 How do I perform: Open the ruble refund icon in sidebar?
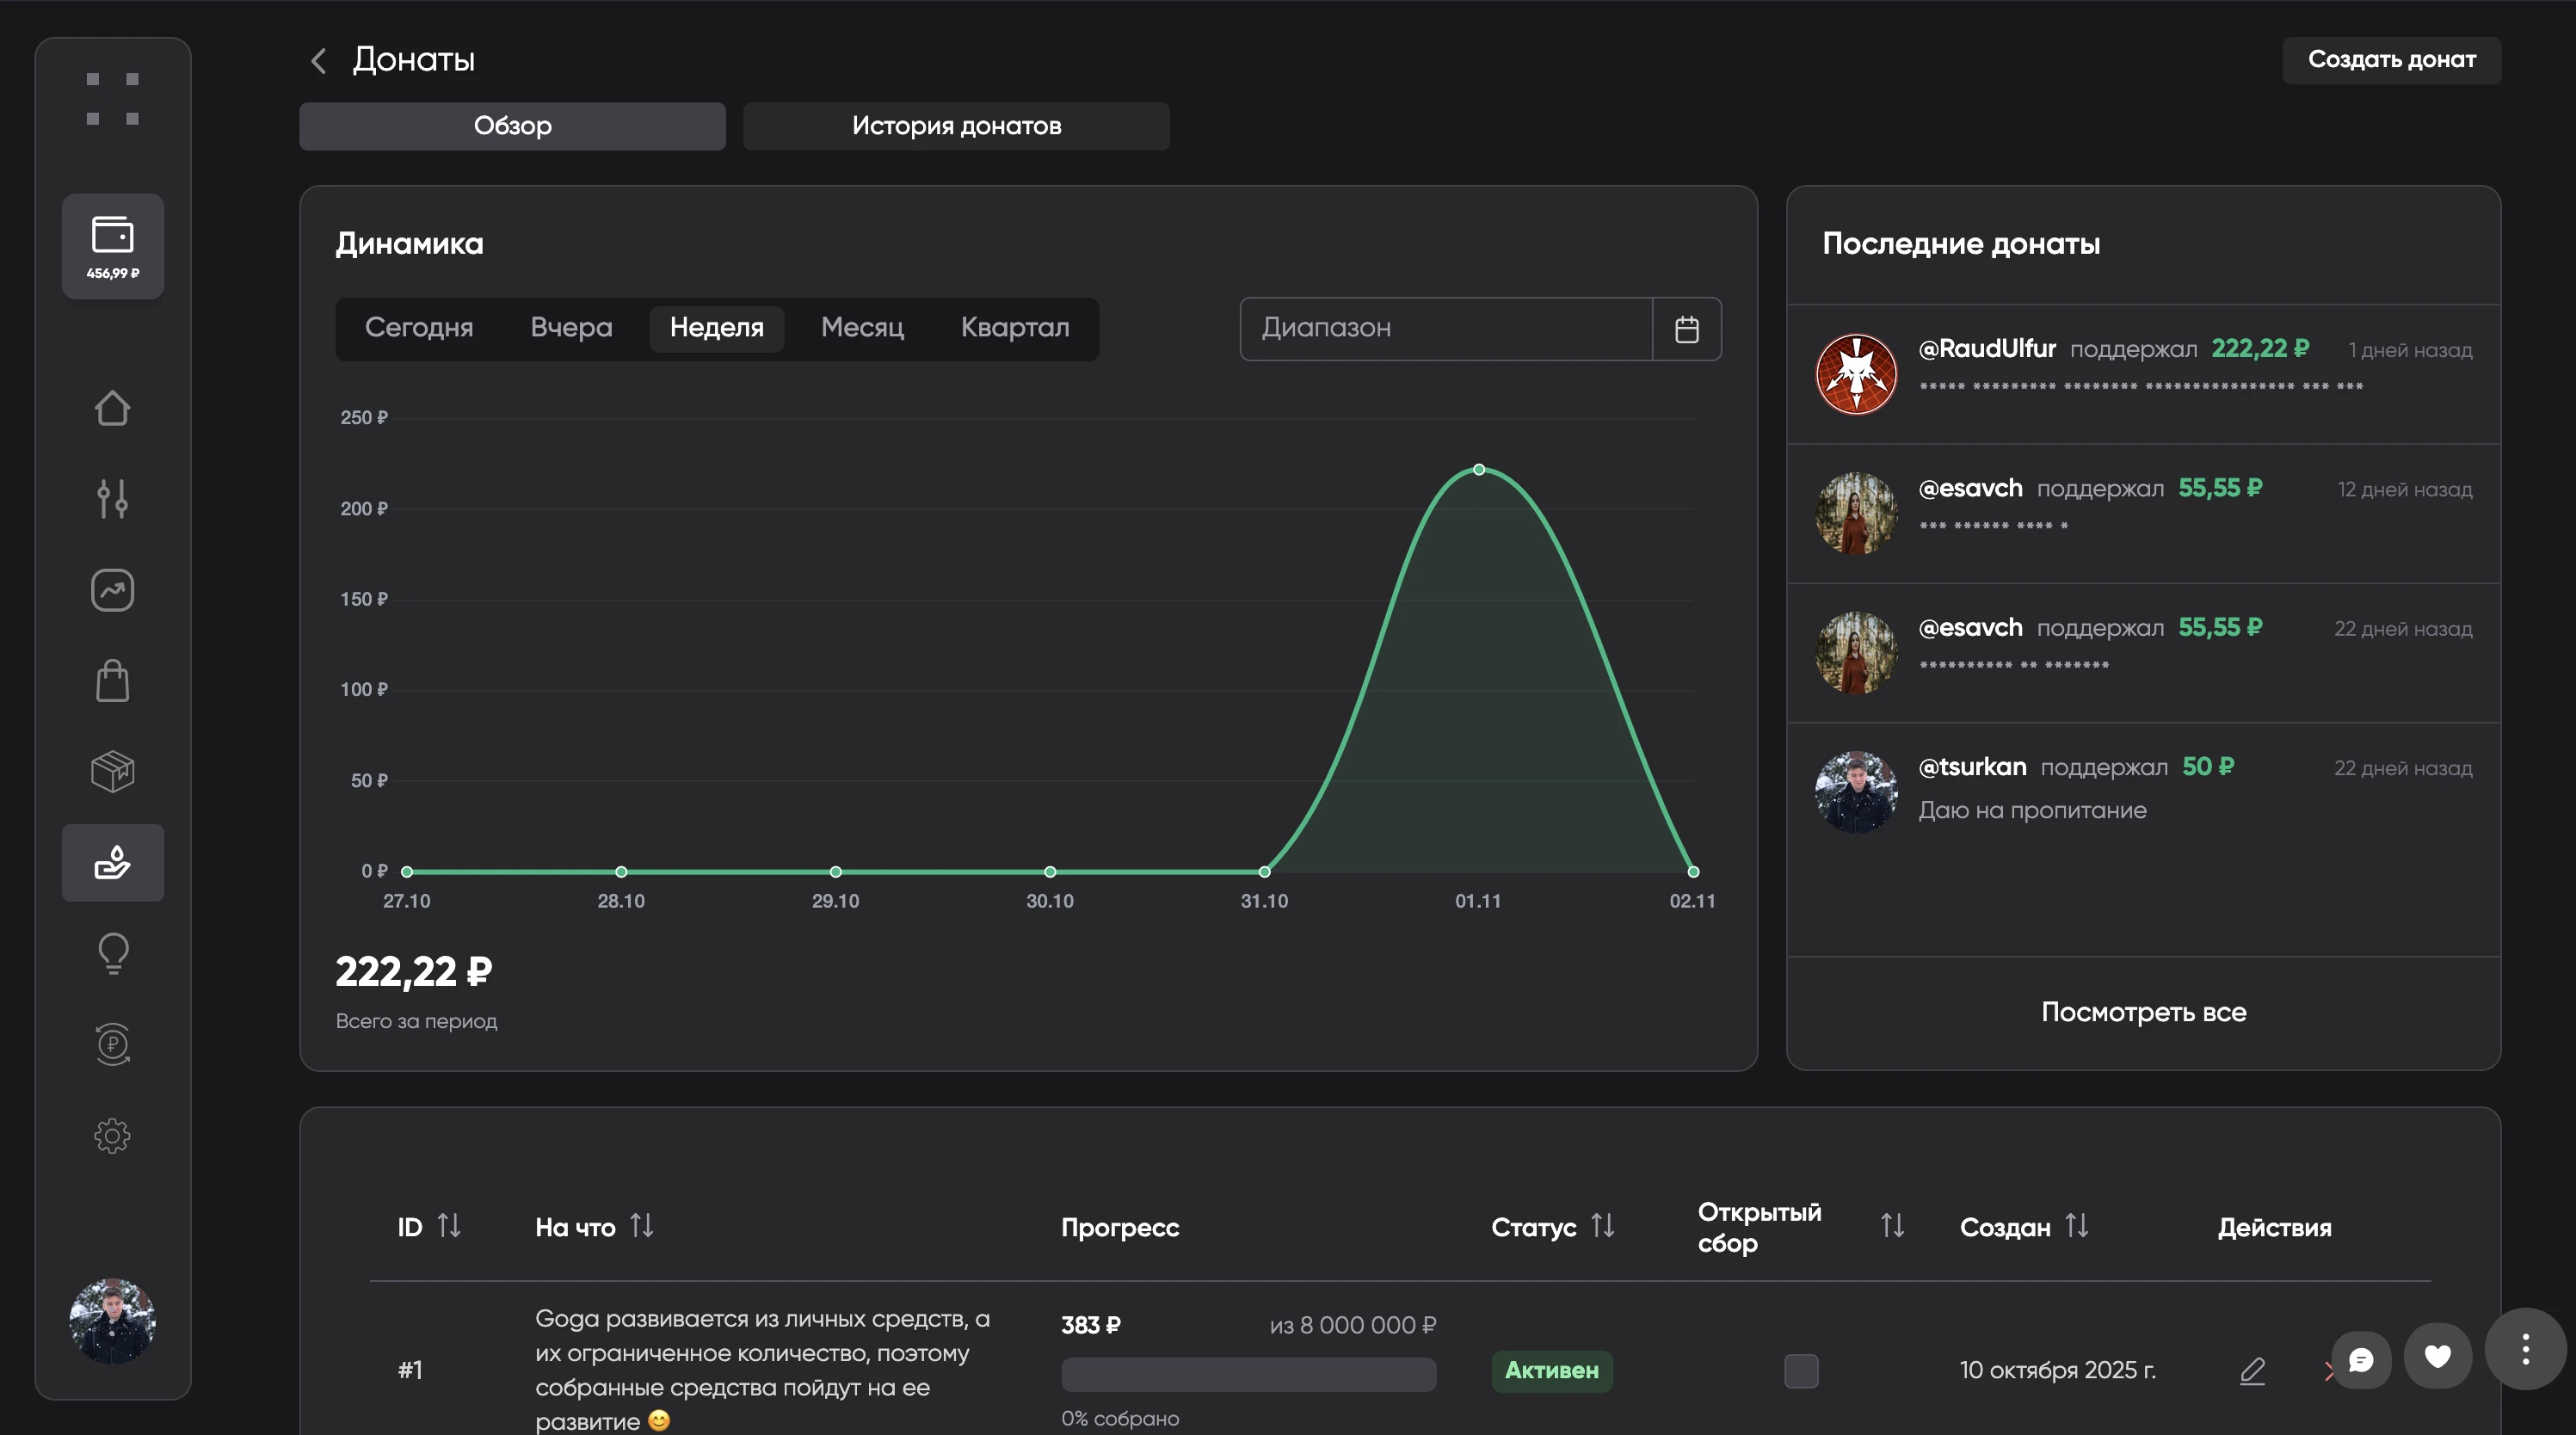pos(112,1044)
